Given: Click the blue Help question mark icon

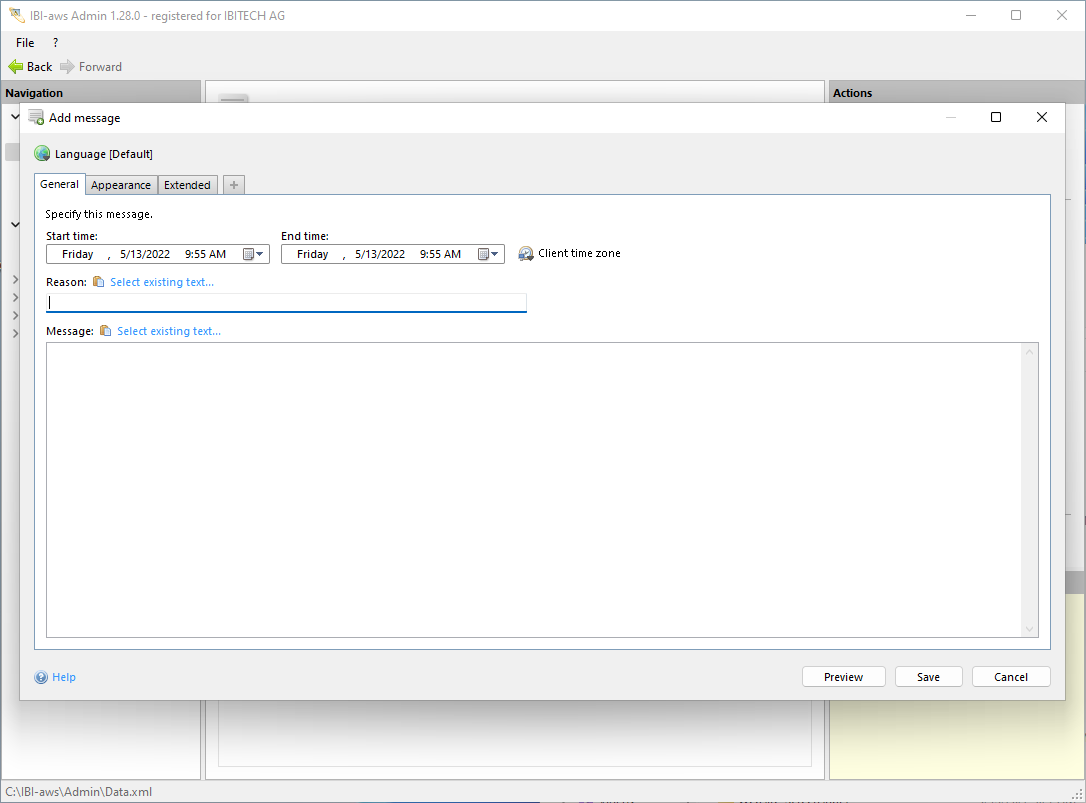Looking at the screenshot, I should 41,678.
